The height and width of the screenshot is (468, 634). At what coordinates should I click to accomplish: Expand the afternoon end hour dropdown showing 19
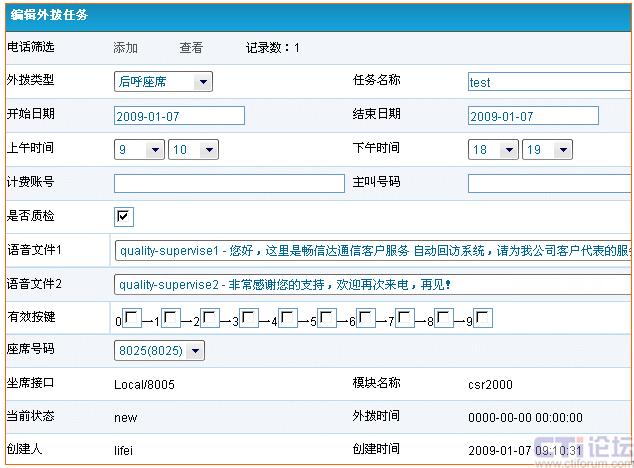547,150
